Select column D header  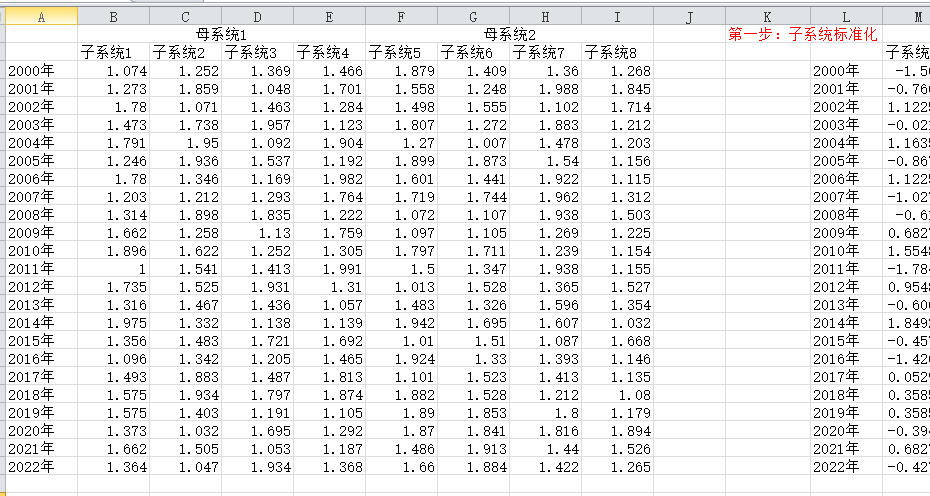coord(258,17)
